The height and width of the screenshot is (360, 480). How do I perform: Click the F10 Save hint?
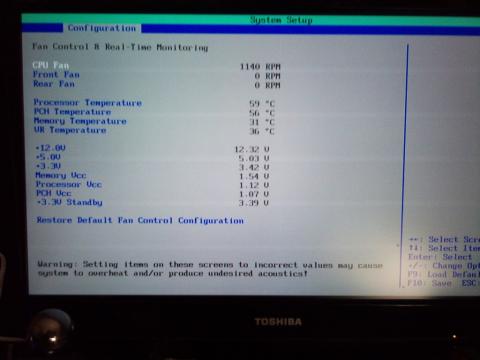click(429, 283)
